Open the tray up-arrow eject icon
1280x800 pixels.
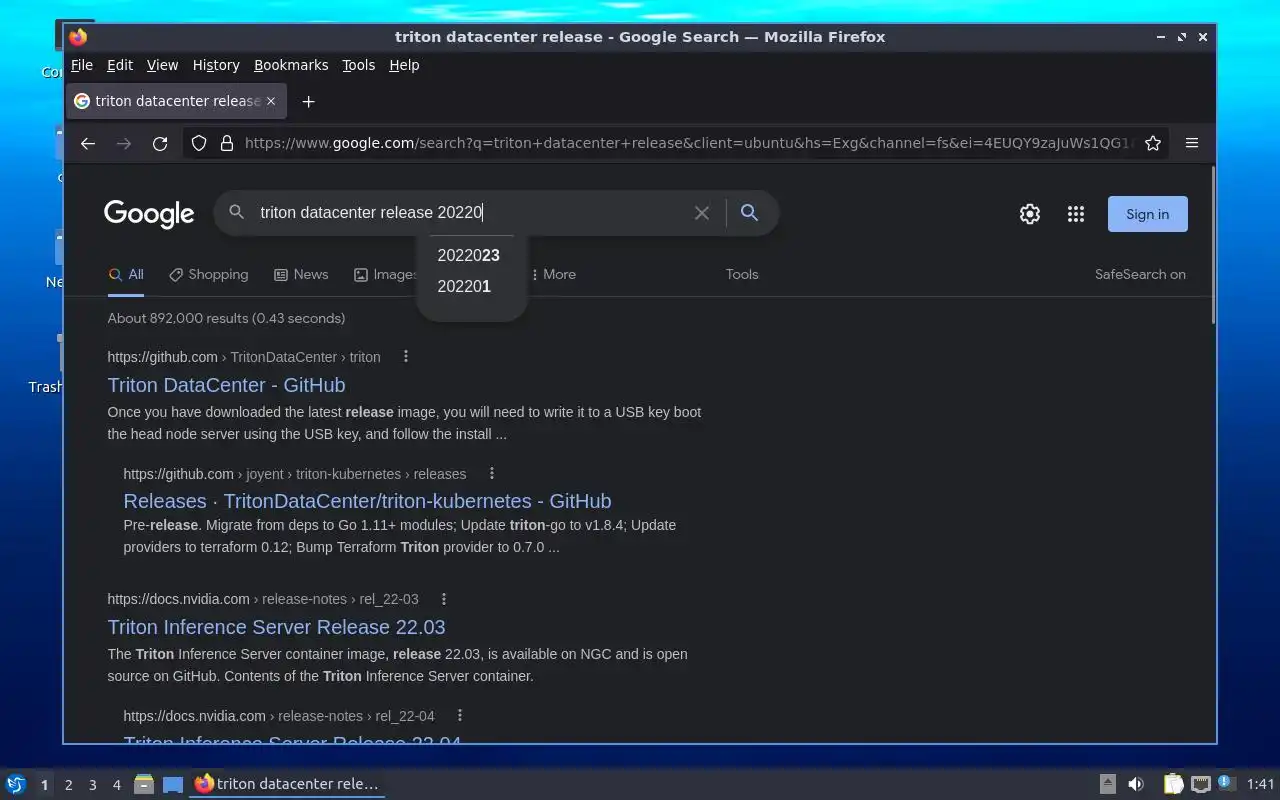(x=1107, y=784)
